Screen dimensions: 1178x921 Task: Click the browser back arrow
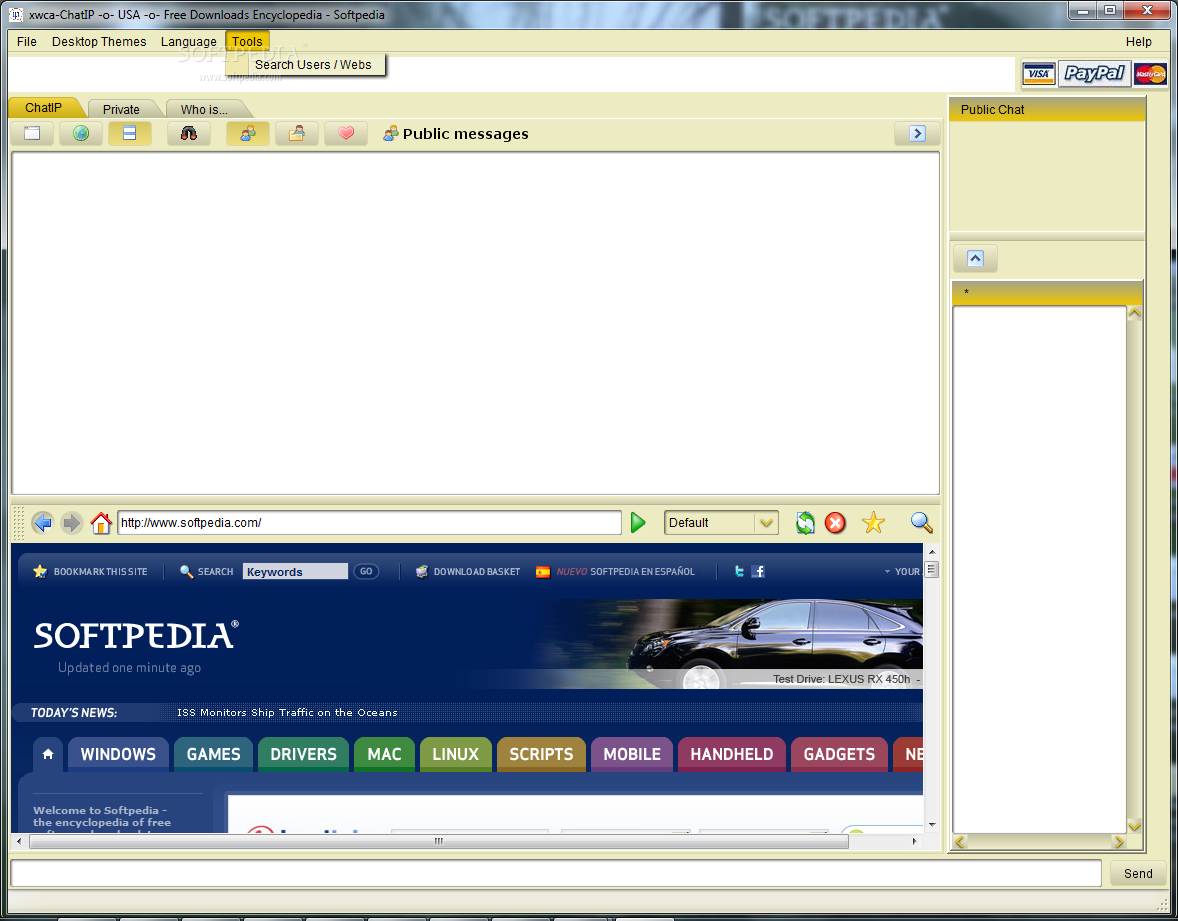point(42,522)
